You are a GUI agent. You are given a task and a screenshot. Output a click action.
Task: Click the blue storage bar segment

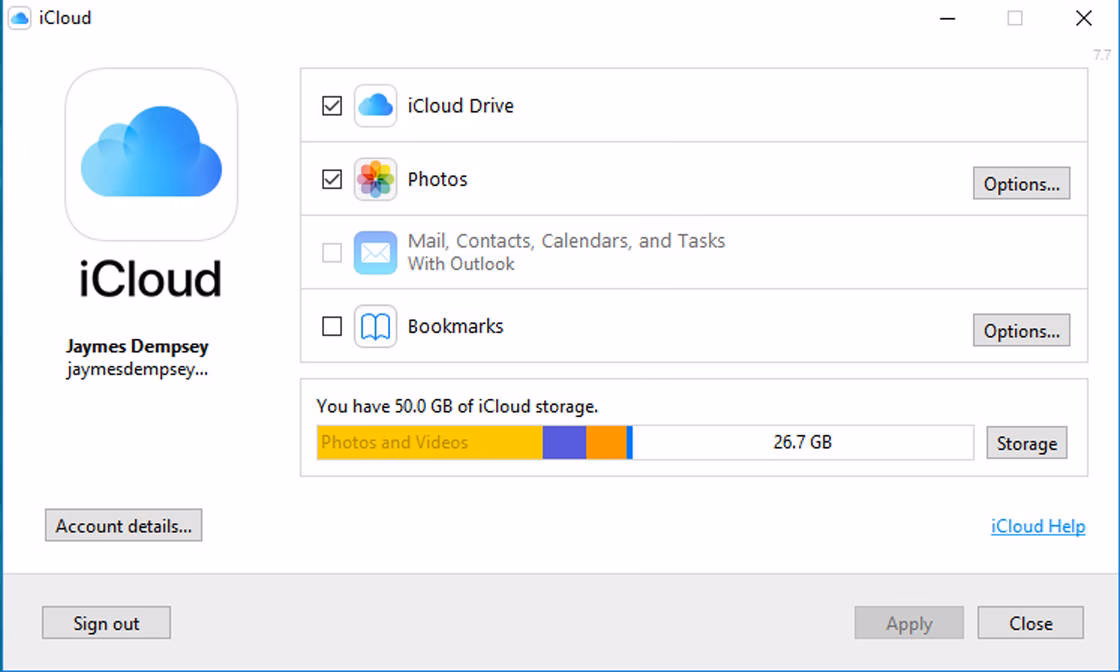tap(564, 442)
